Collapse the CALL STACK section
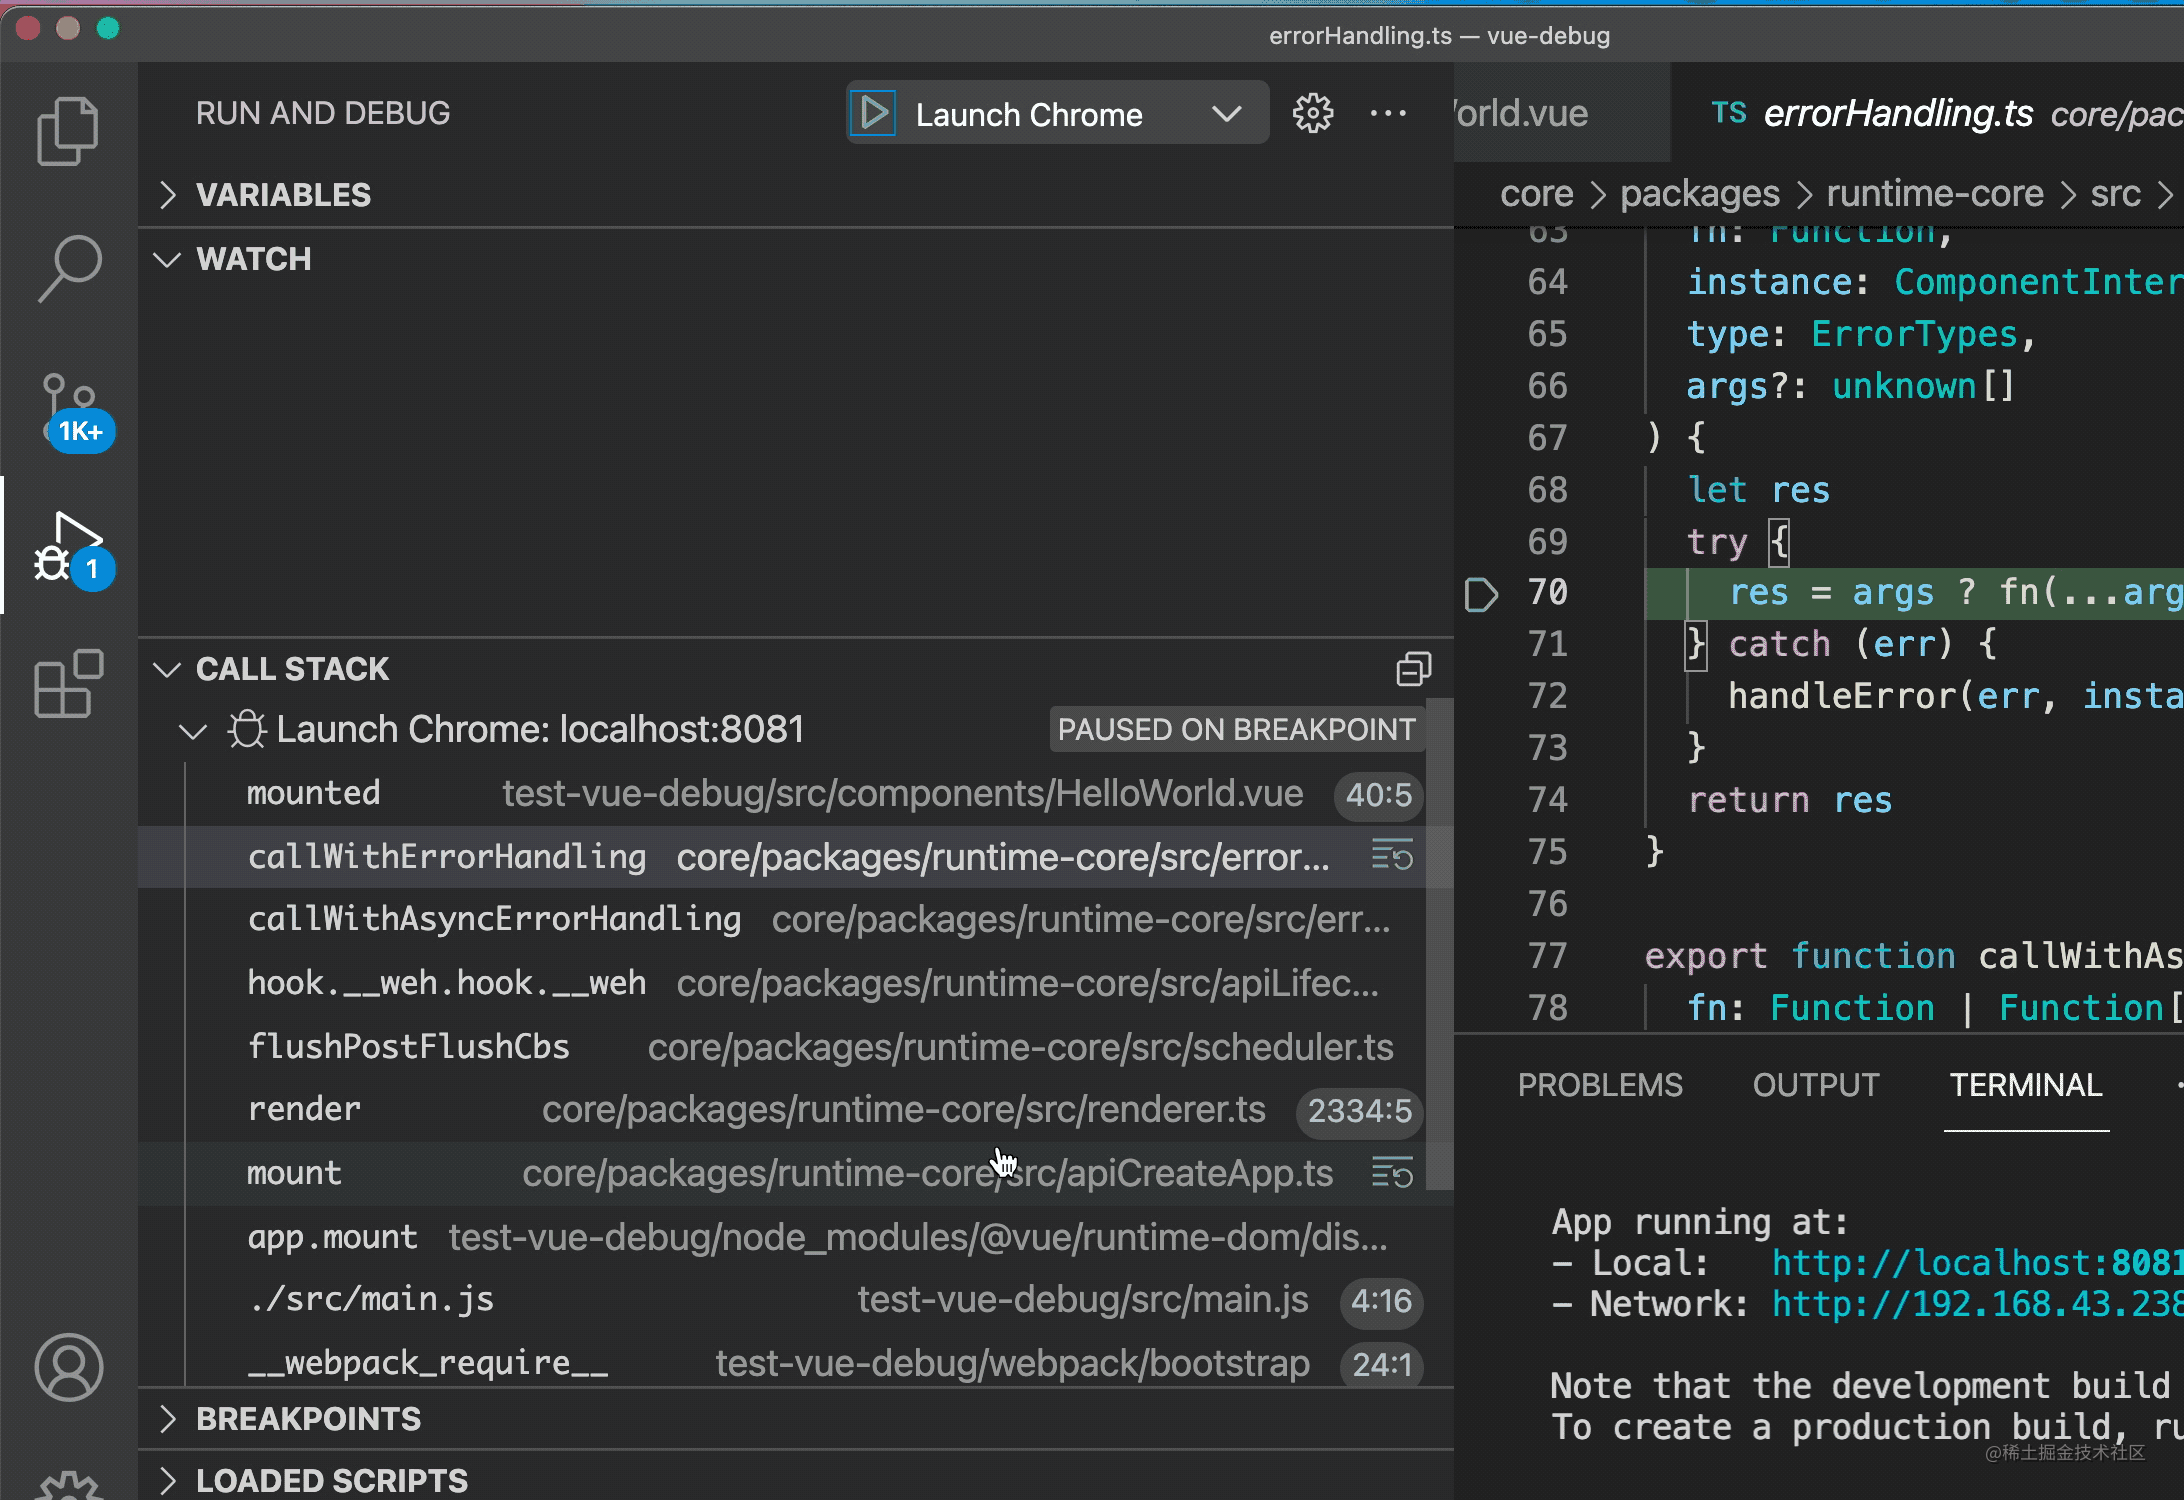The width and height of the screenshot is (2184, 1500). [166, 669]
